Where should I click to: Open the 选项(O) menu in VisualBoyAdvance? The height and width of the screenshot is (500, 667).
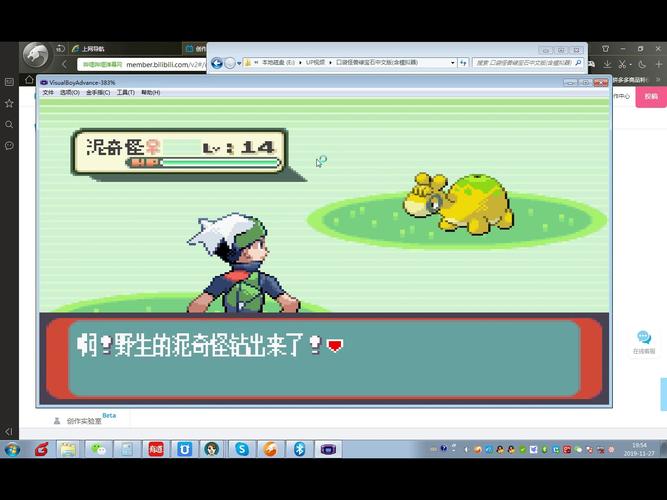(x=69, y=92)
